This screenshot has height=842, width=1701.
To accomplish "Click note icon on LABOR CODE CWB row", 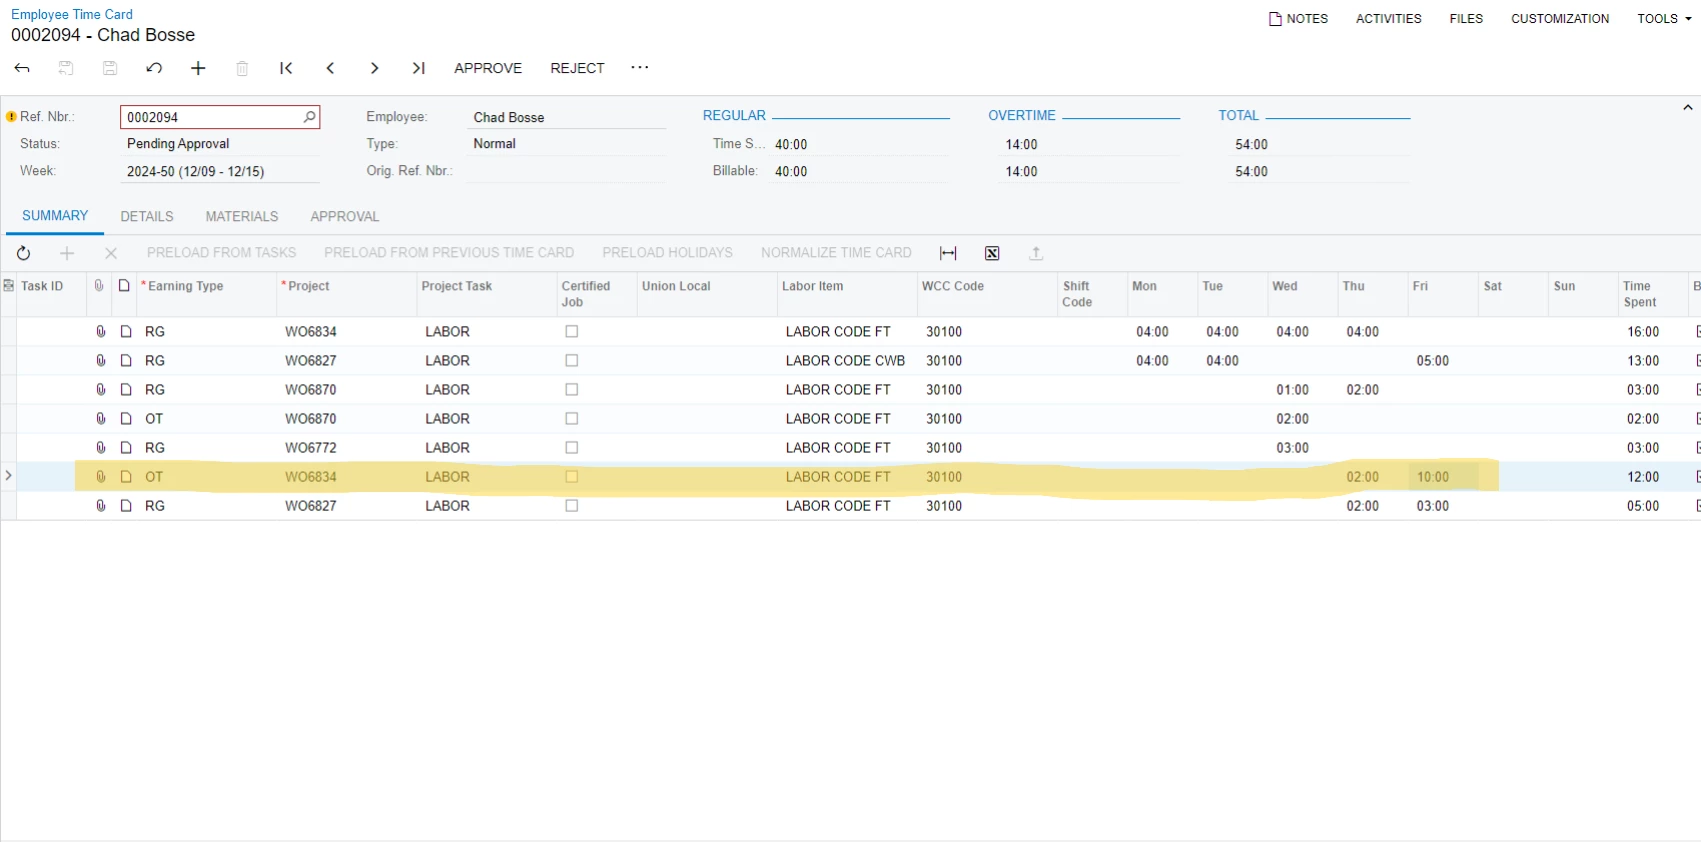I will [x=126, y=360].
